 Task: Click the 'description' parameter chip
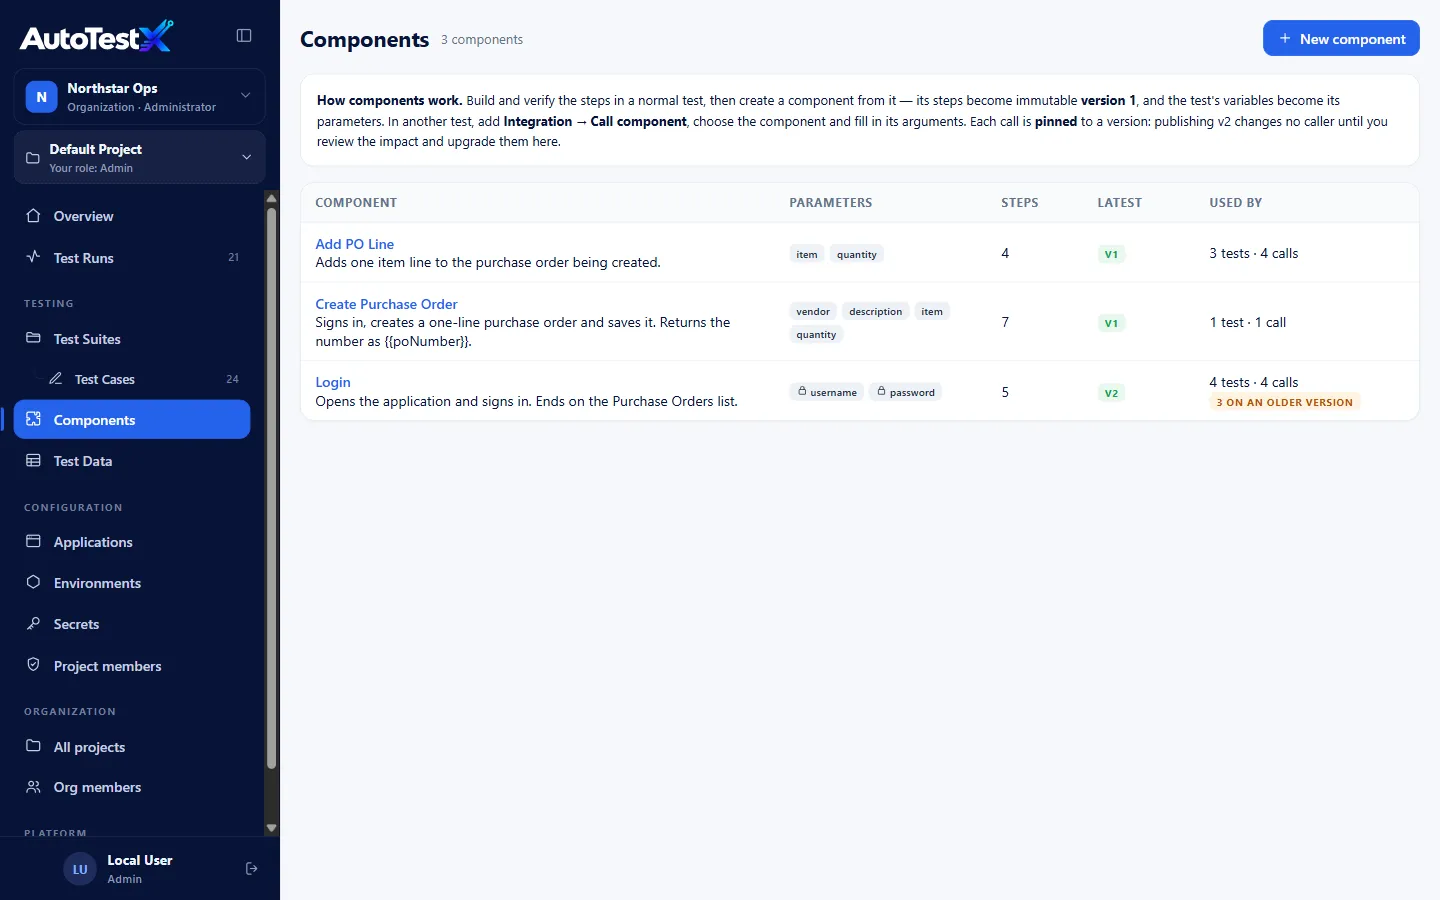click(875, 311)
